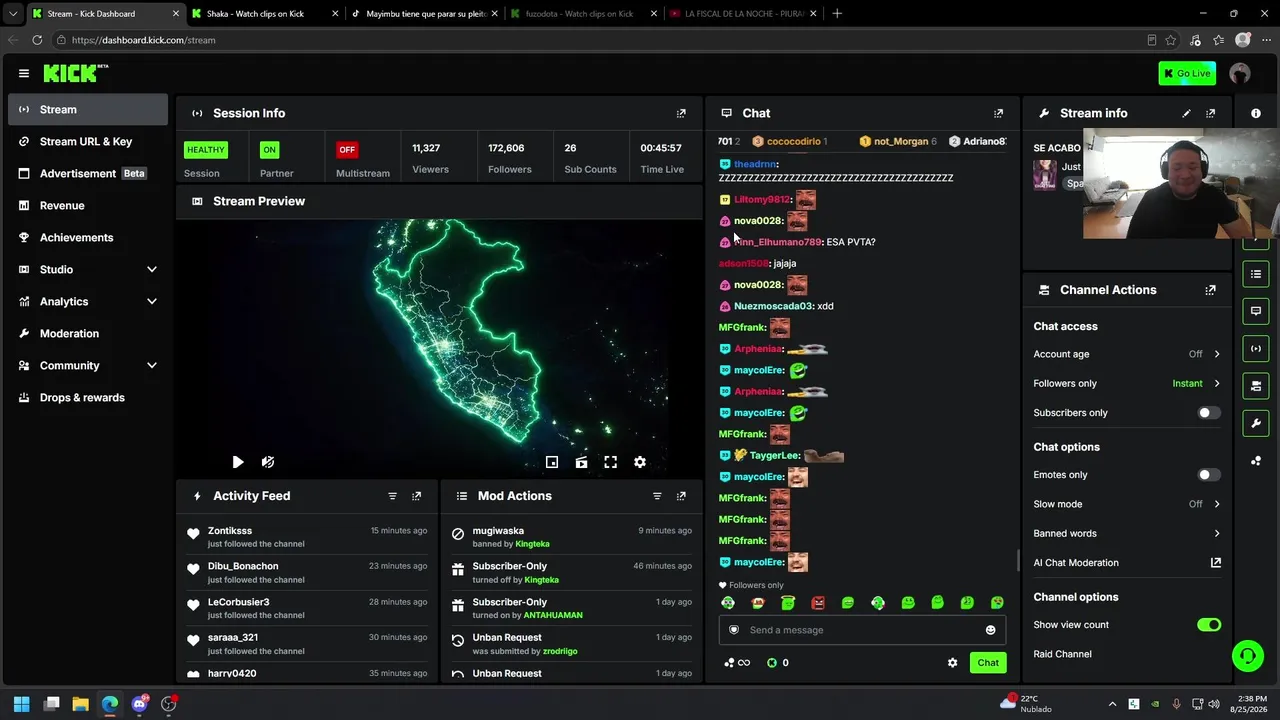This screenshot has height=720, width=1280.
Task: Go to Stream URL & Key
Action: 88,142
